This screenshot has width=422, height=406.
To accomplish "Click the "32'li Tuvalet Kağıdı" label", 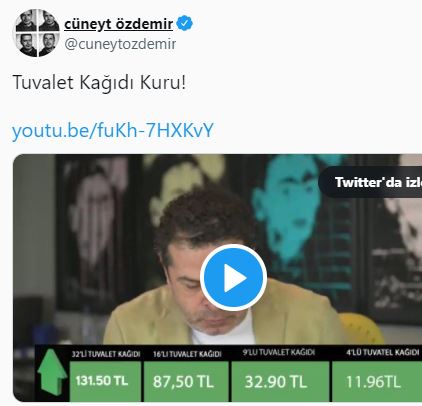I will [106, 354].
